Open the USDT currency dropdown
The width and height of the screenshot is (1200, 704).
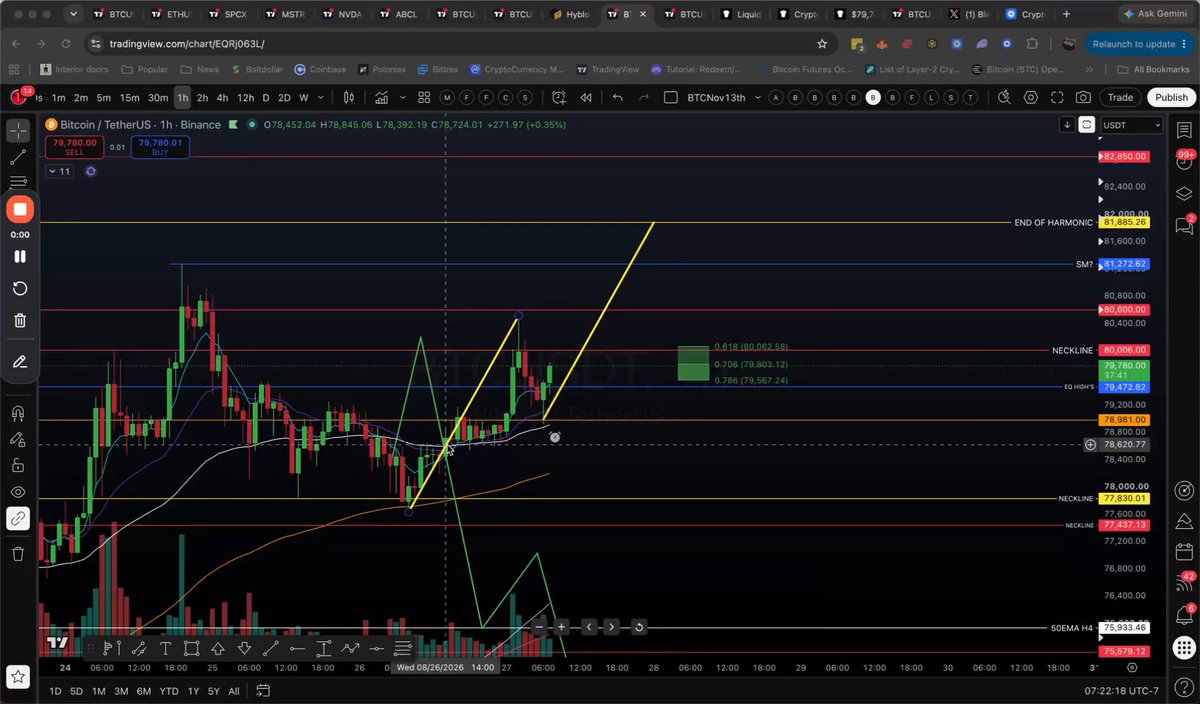click(1131, 125)
